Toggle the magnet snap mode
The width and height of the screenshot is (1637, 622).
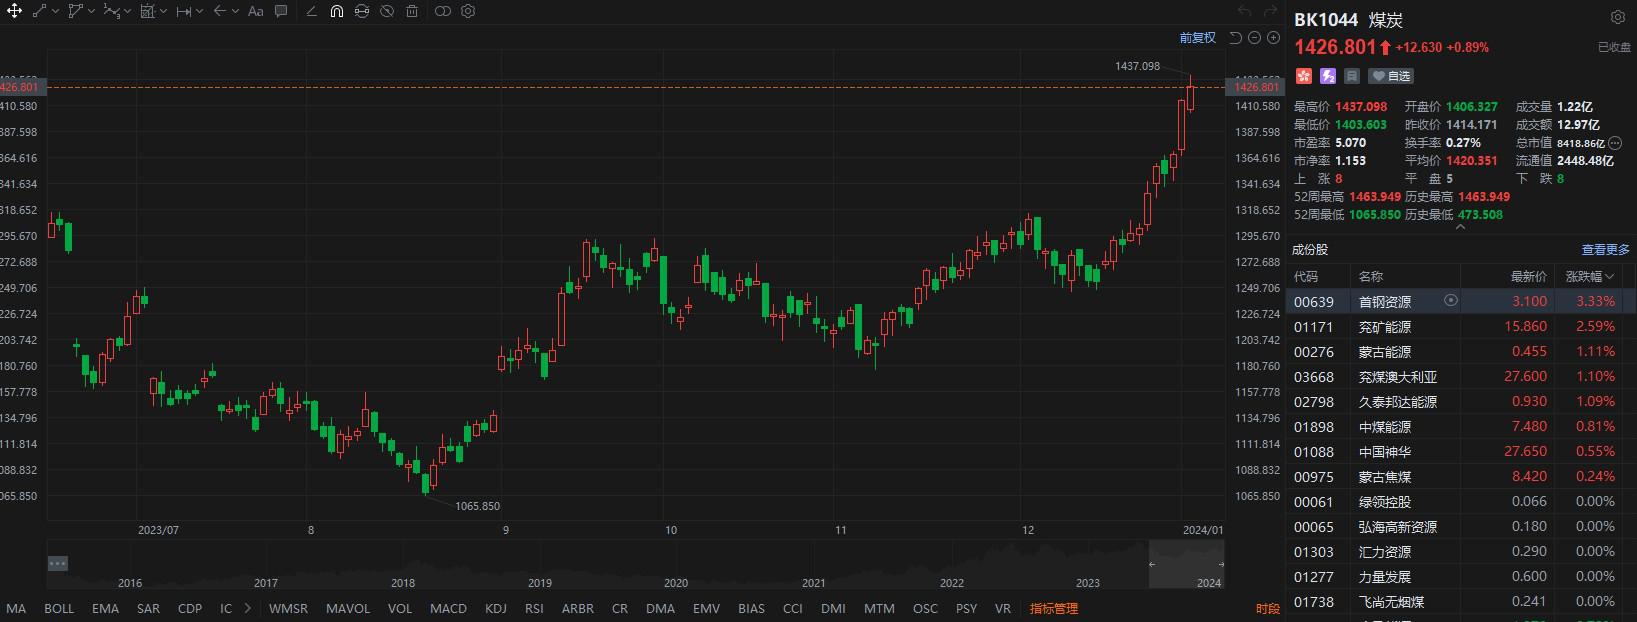click(x=336, y=11)
